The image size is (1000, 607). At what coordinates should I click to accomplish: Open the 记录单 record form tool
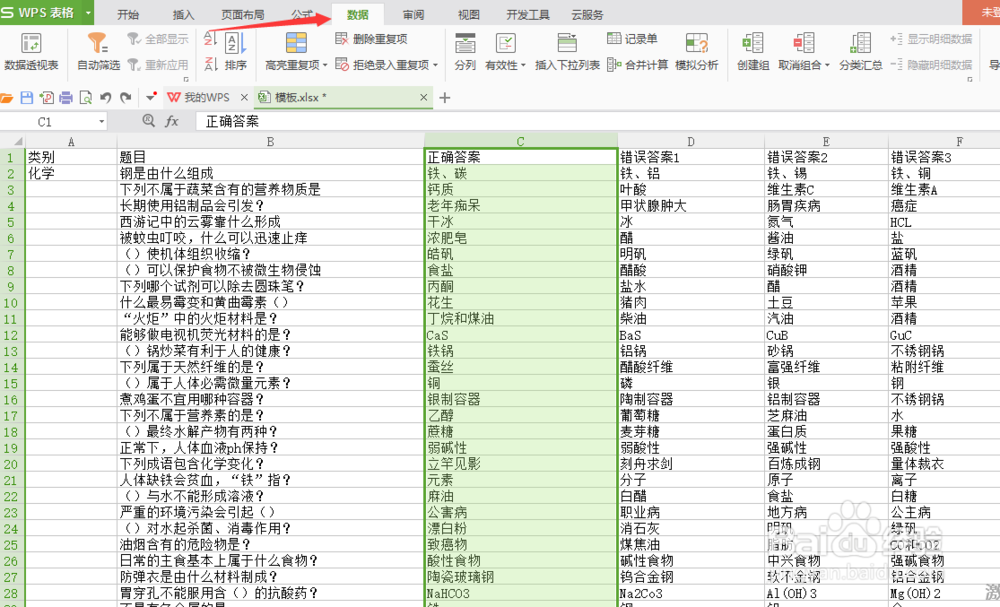pyautogui.click(x=636, y=39)
